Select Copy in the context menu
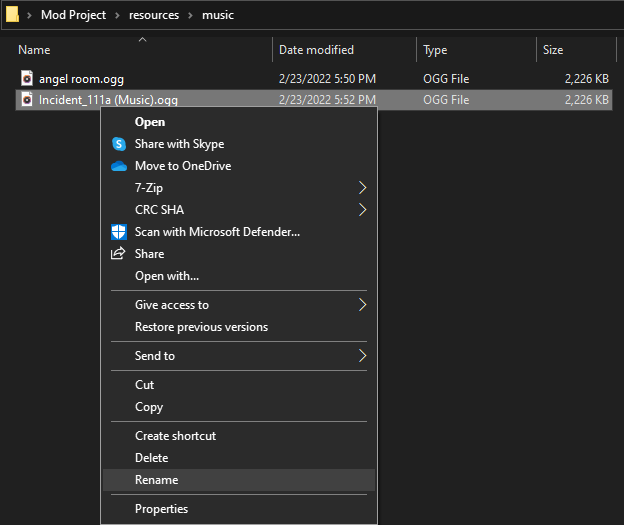Image resolution: width=624 pixels, height=525 pixels. tap(149, 407)
